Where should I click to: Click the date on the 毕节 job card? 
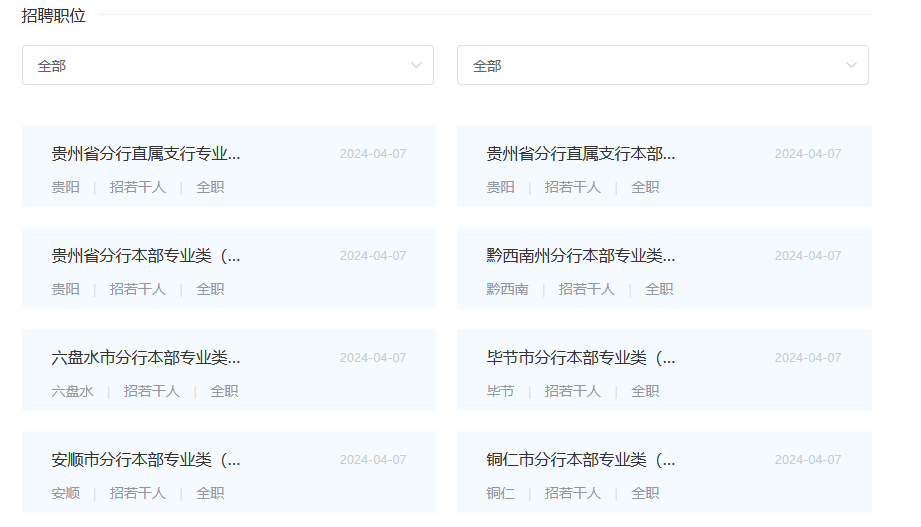(808, 358)
